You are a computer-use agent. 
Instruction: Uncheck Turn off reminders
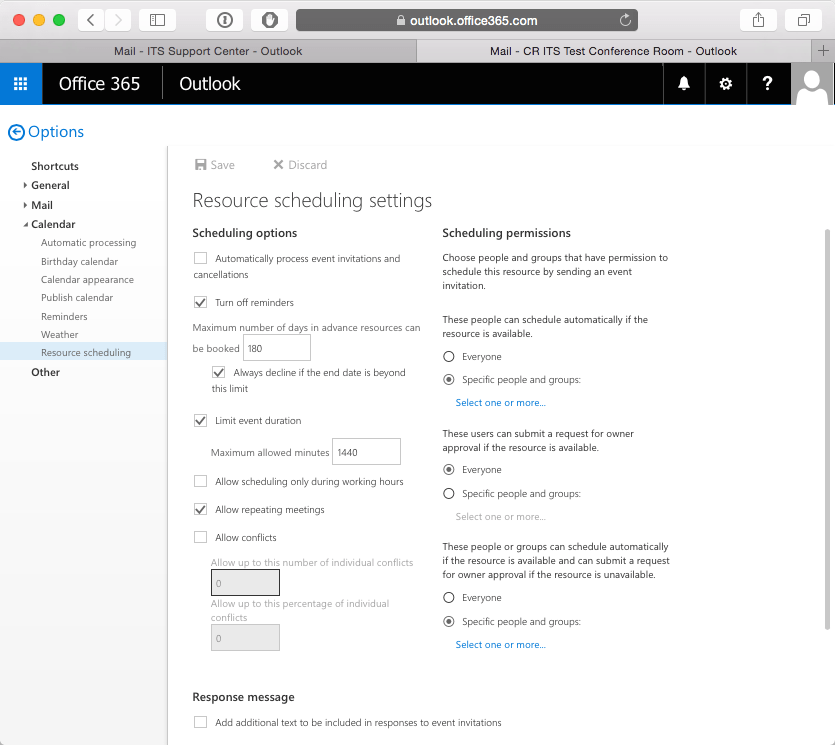[x=199, y=303]
